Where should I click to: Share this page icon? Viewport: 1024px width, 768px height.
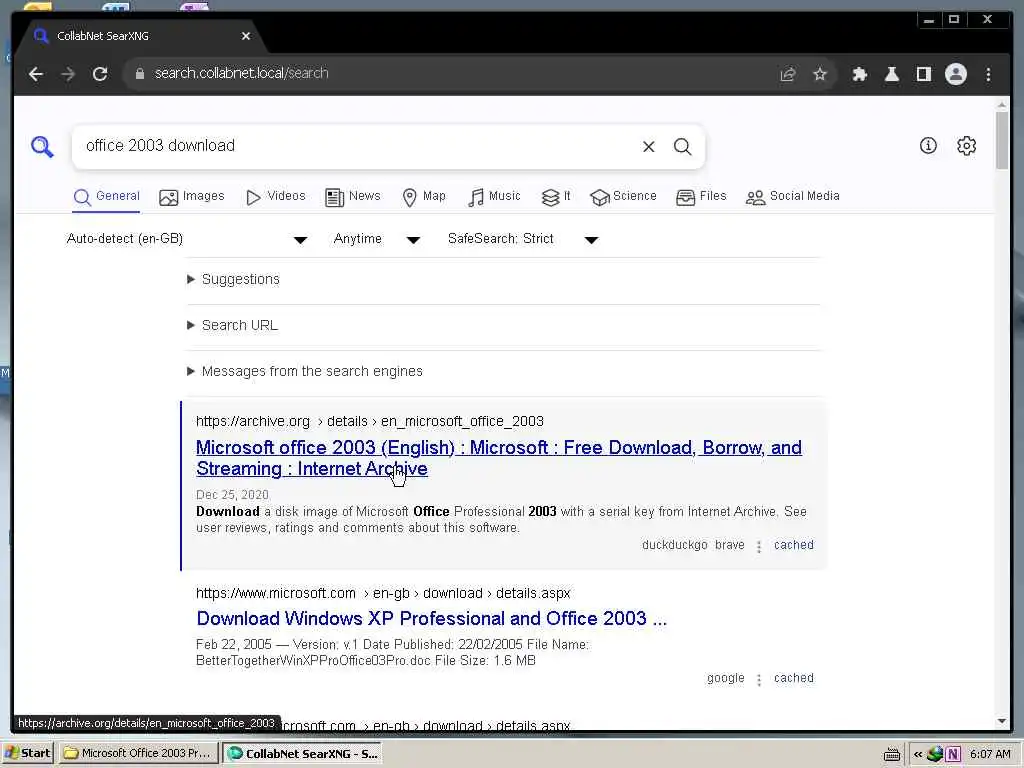788,74
